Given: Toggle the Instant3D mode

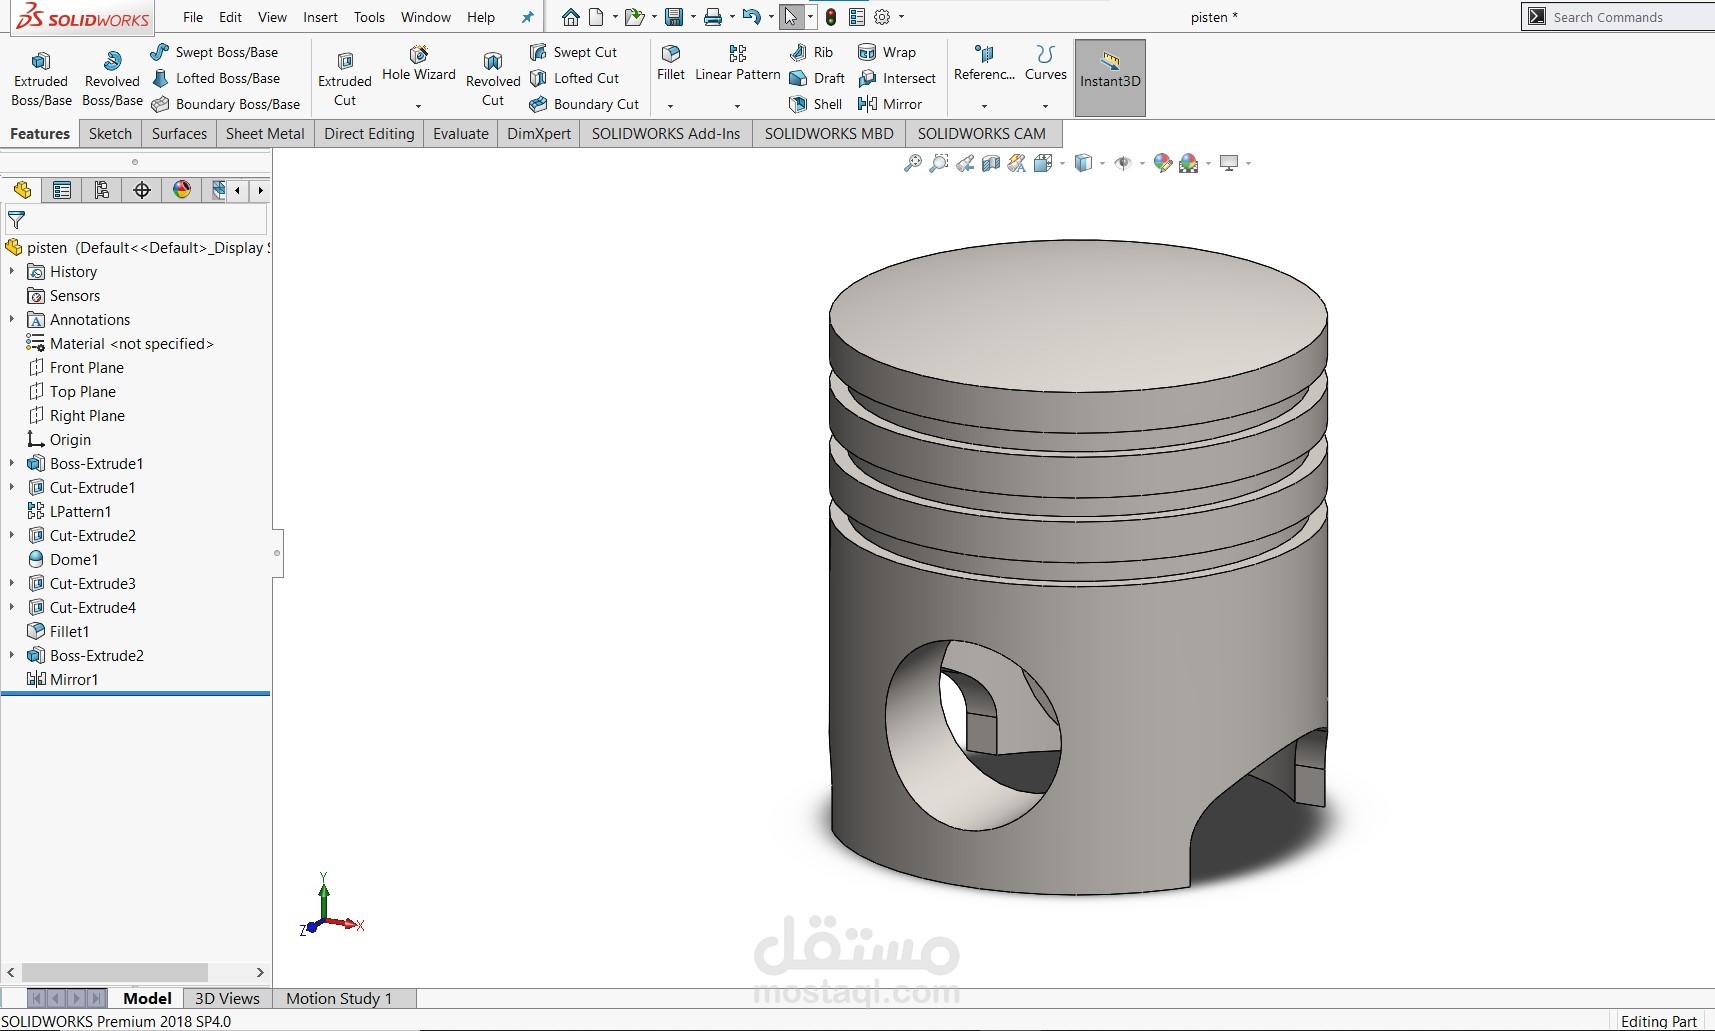Looking at the screenshot, I should coord(1110,78).
